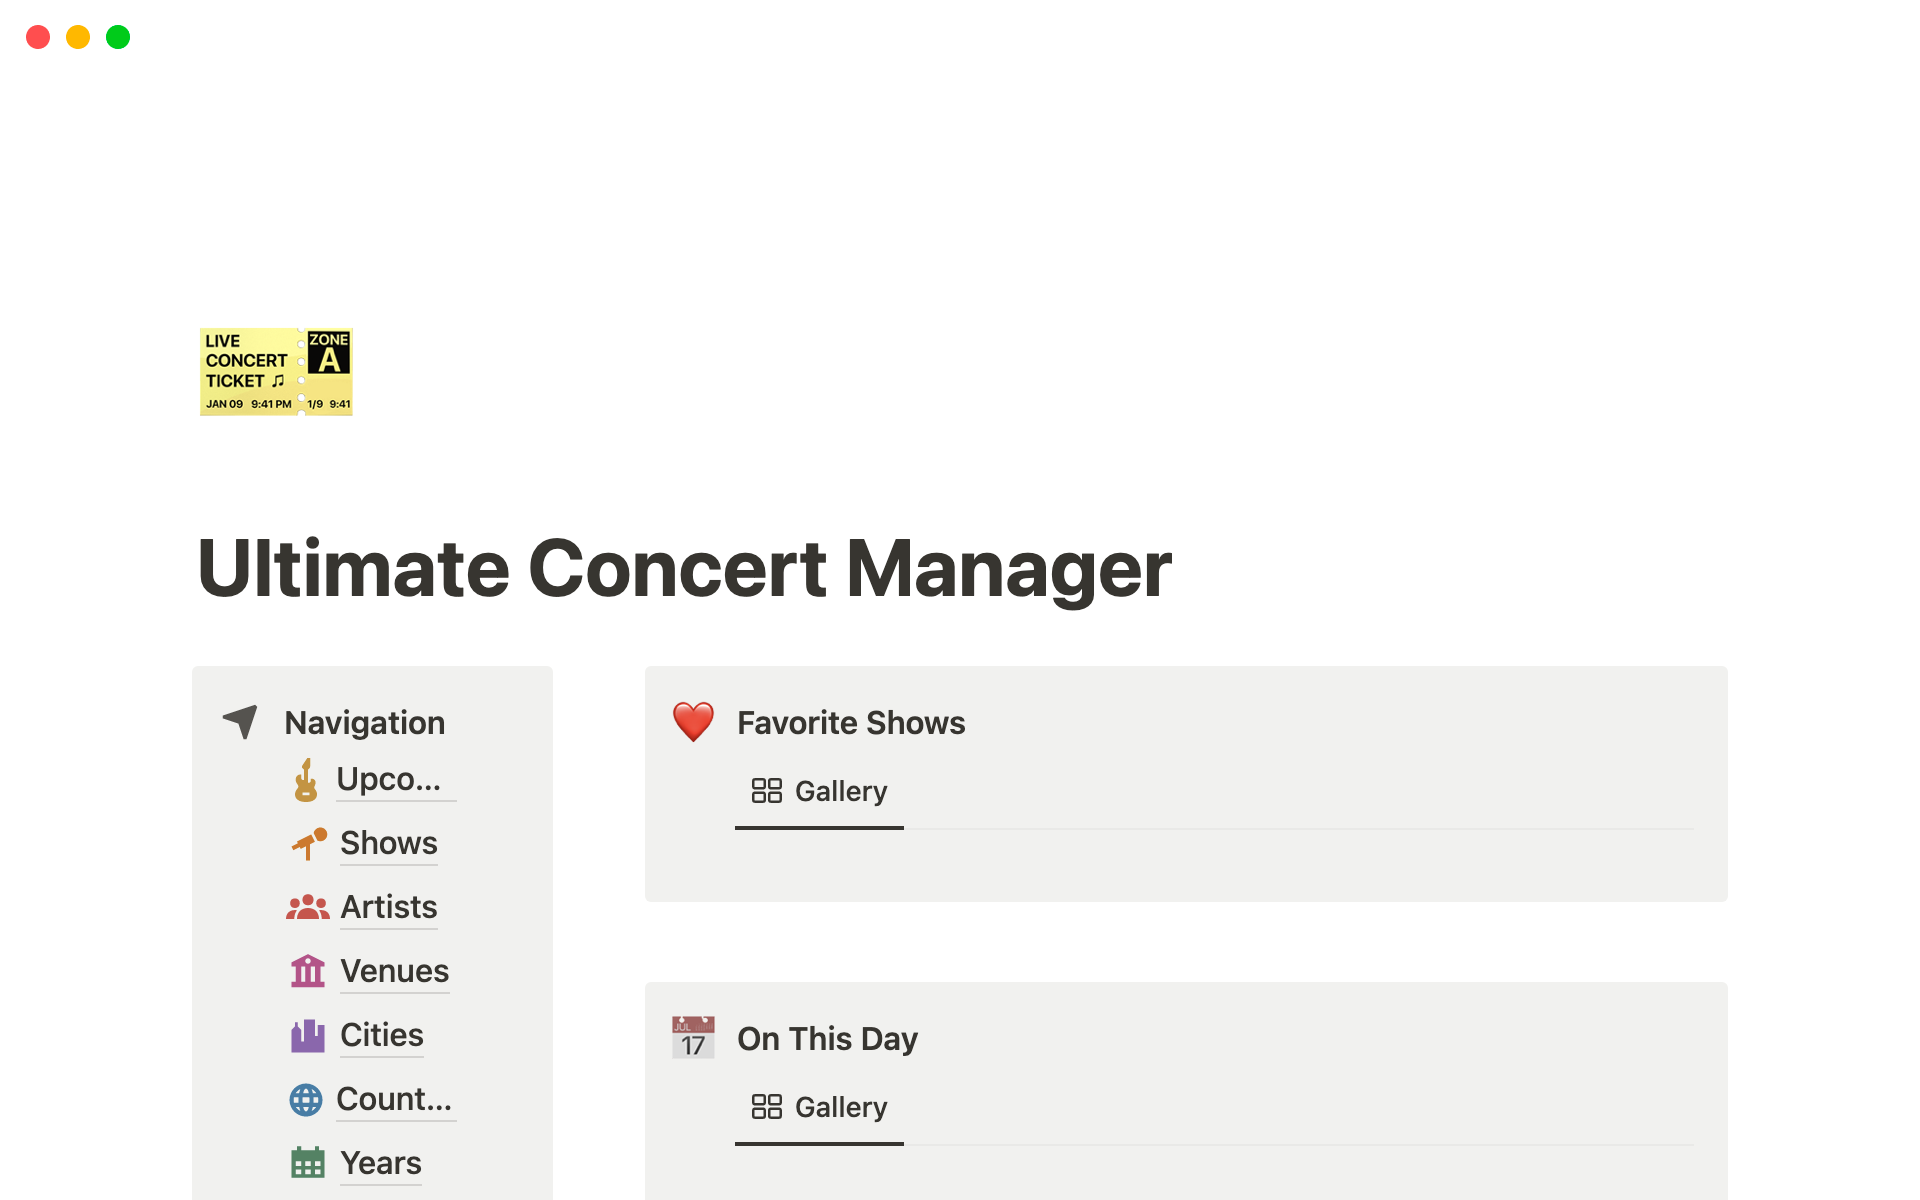Click the gallery grid icon under On This Day
Image resolution: width=1920 pixels, height=1200 pixels.
click(x=768, y=1107)
